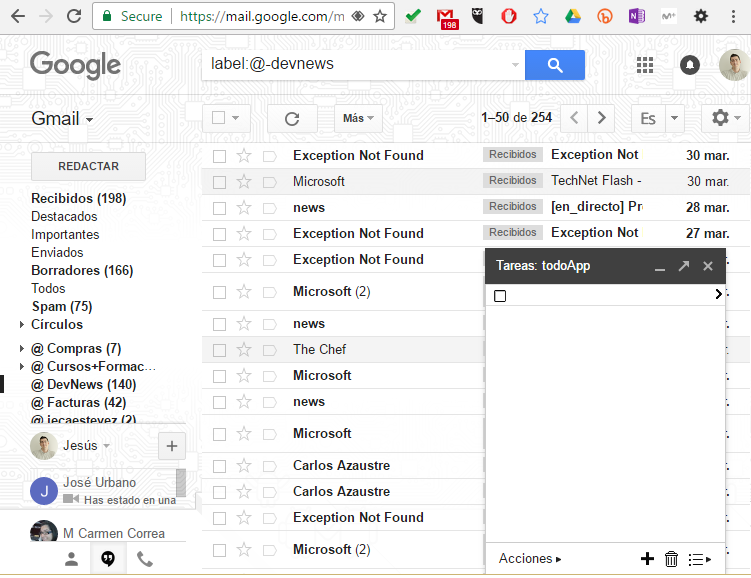Open the Gmail settings gear
This screenshot has height=578, width=751.
725,118
